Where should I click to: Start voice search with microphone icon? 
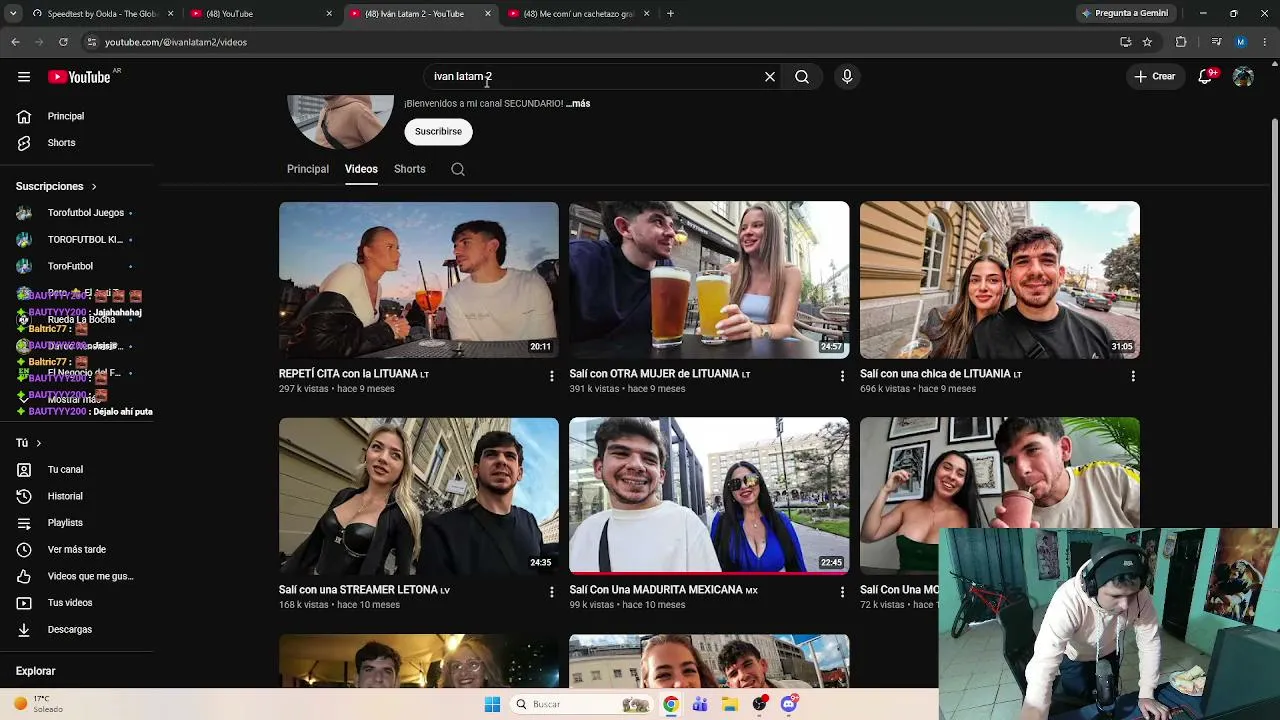[x=847, y=77]
